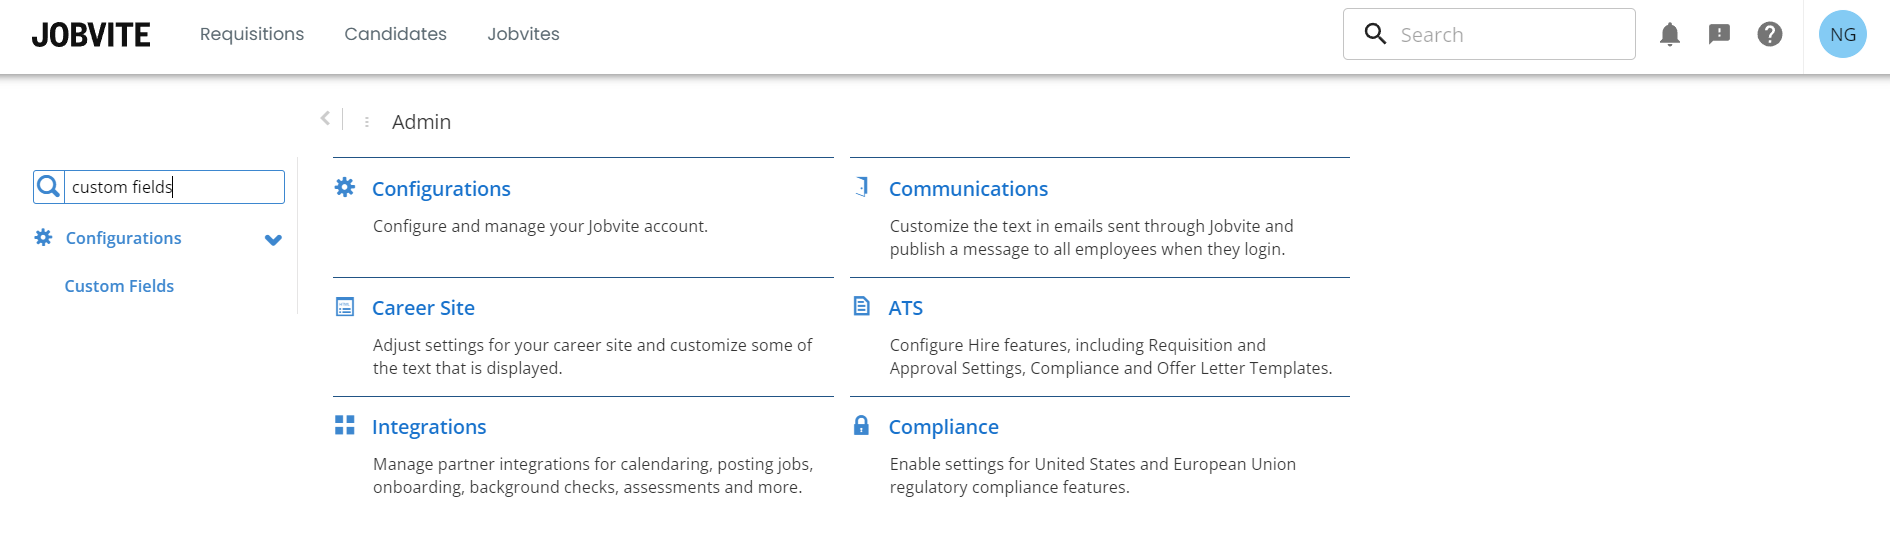Viewport: 1890px width, 545px height.
Task: Click the notifications bell icon
Action: [x=1669, y=35]
